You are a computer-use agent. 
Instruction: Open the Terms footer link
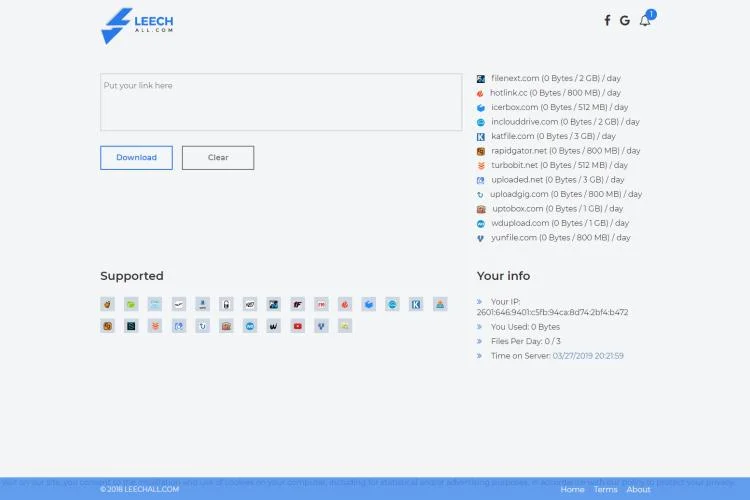[605, 489]
